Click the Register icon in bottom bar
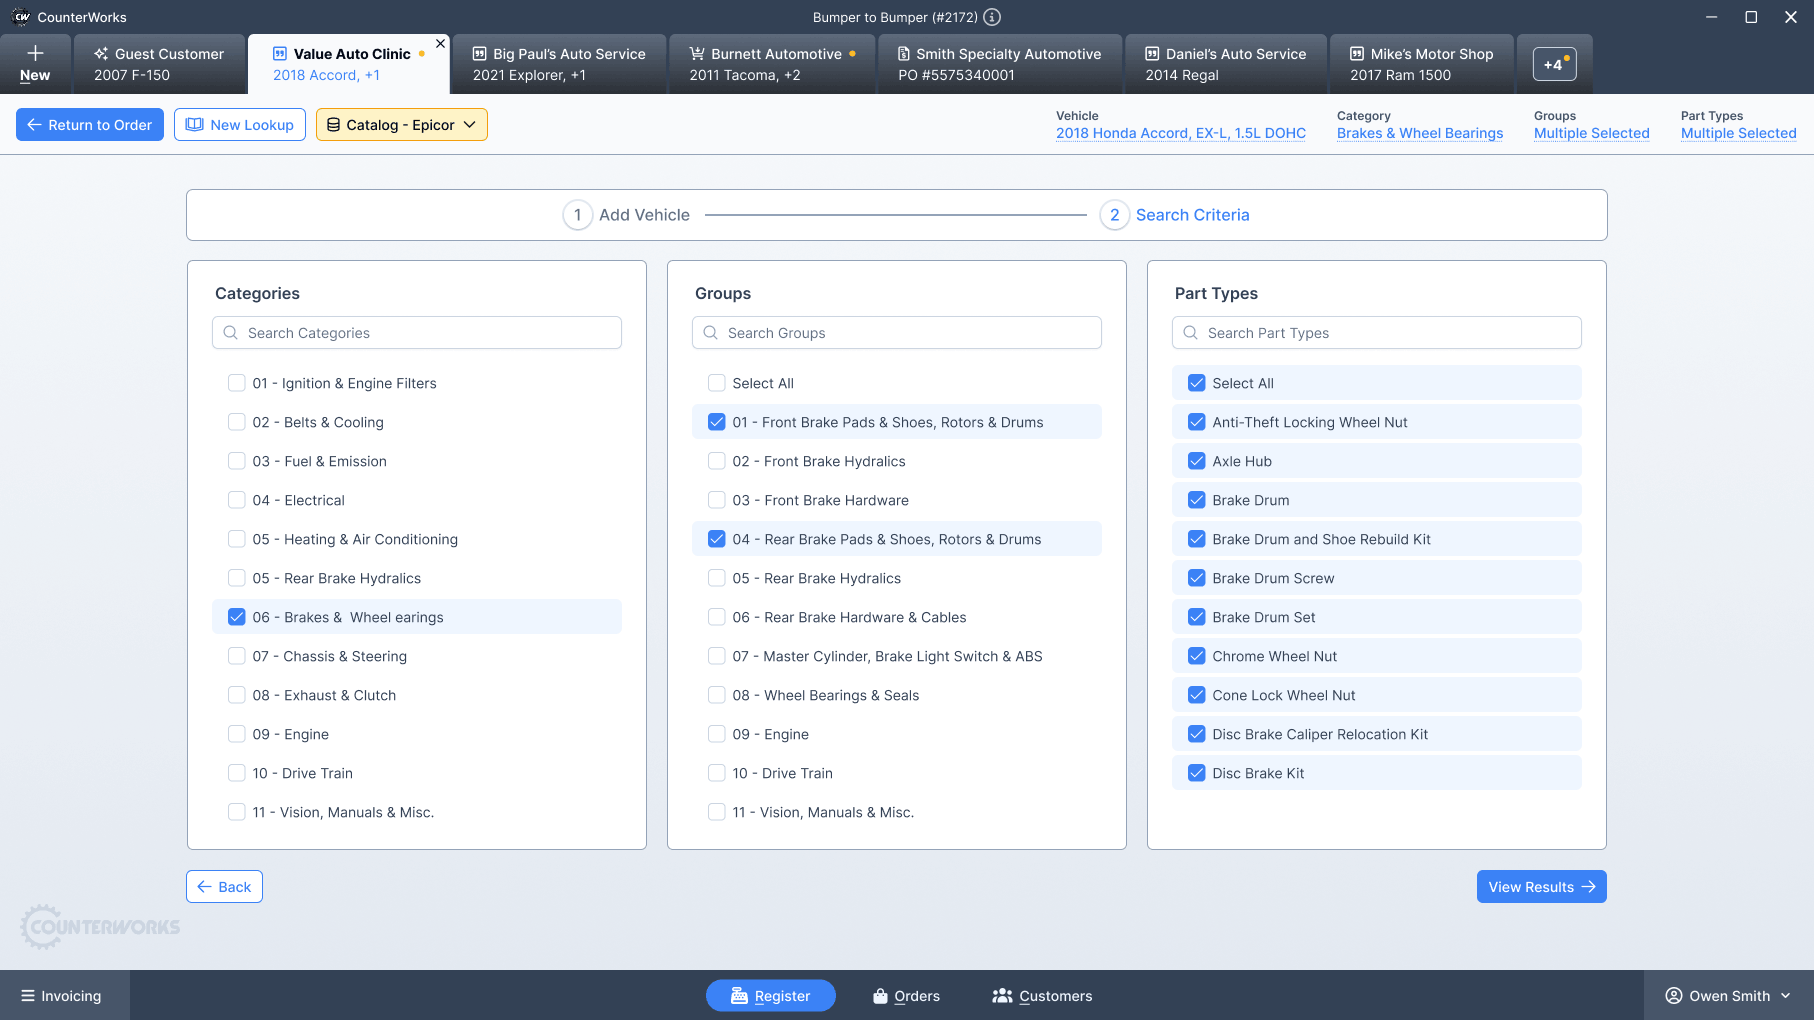The width and height of the screenshot is (1814, 1020). (739, 996)
